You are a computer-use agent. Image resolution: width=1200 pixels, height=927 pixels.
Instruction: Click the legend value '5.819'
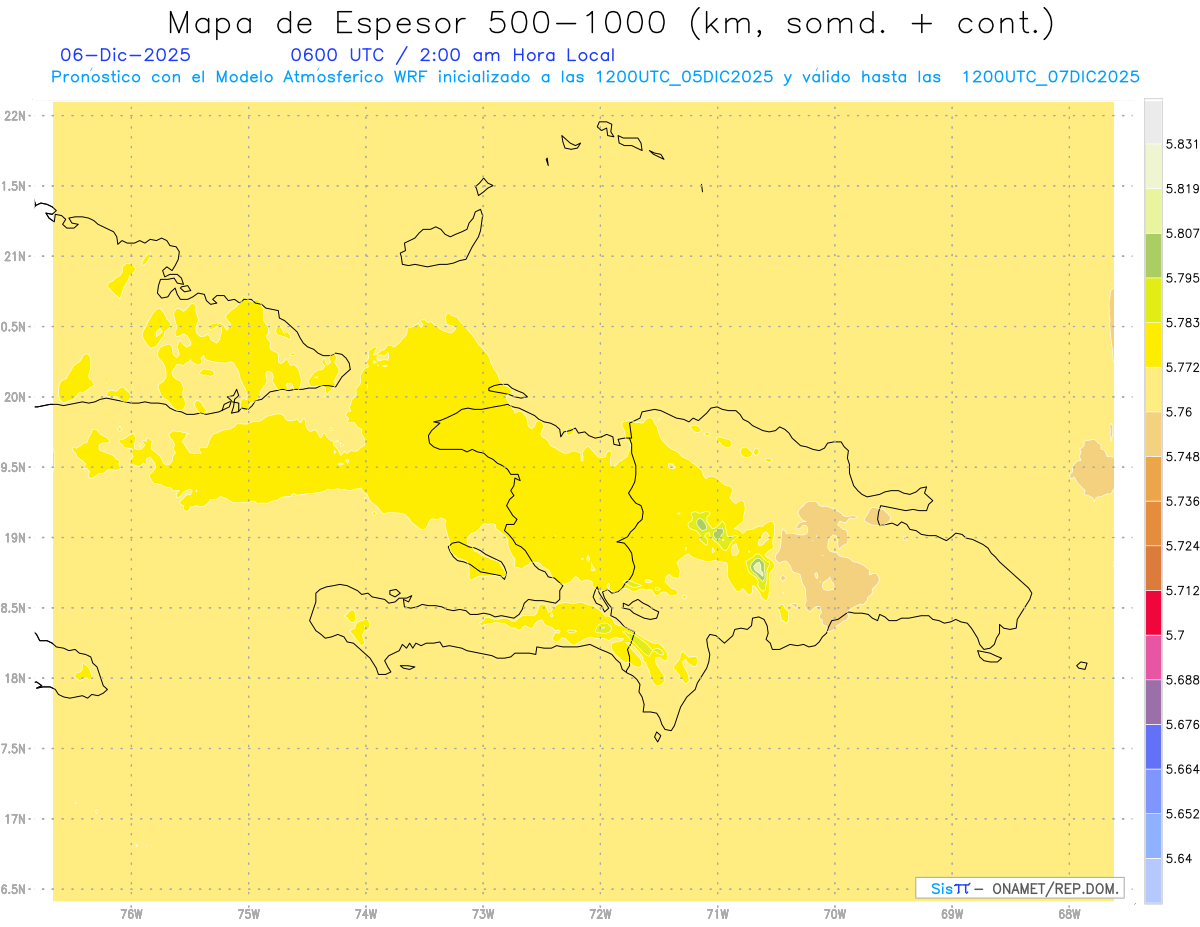1182,189
